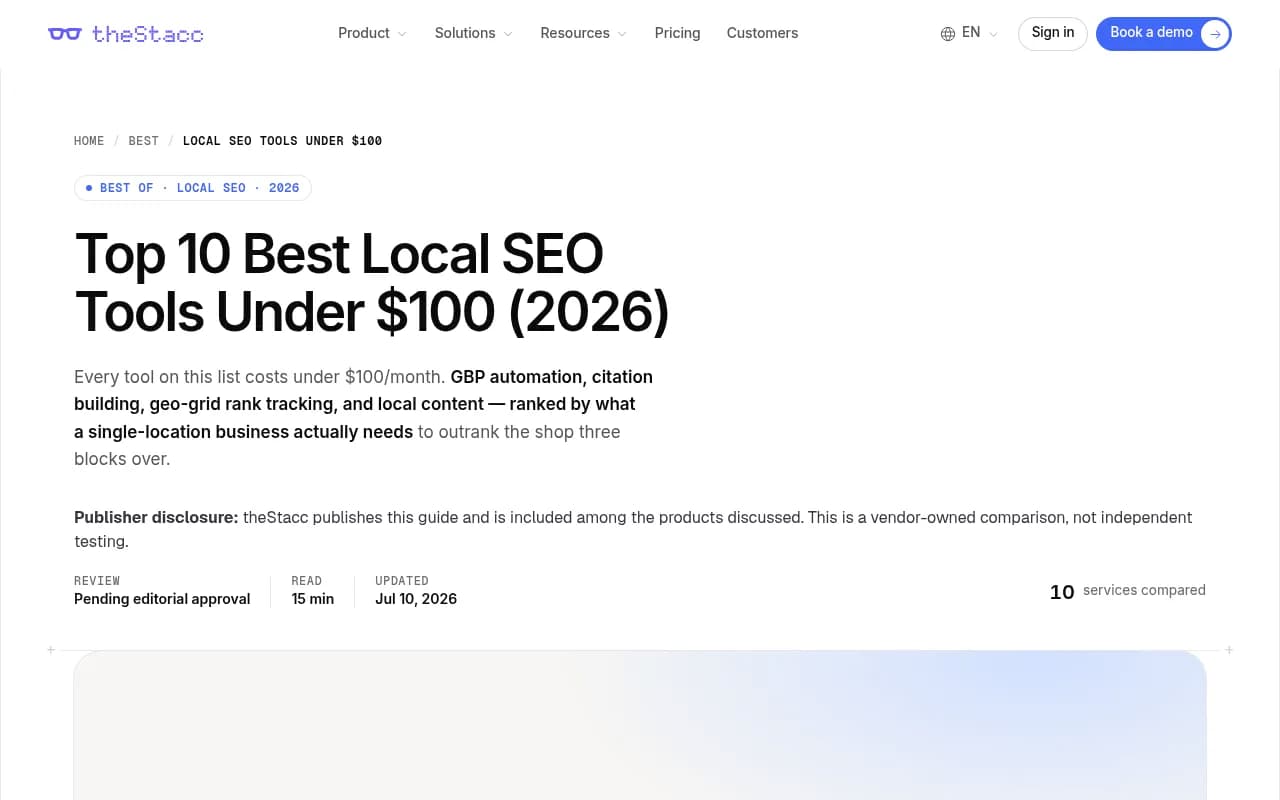Click the page headline Top 10 Best Local SEO Tools
The height and width of the screenshot is (800, 1280).
tap(372, 283)
